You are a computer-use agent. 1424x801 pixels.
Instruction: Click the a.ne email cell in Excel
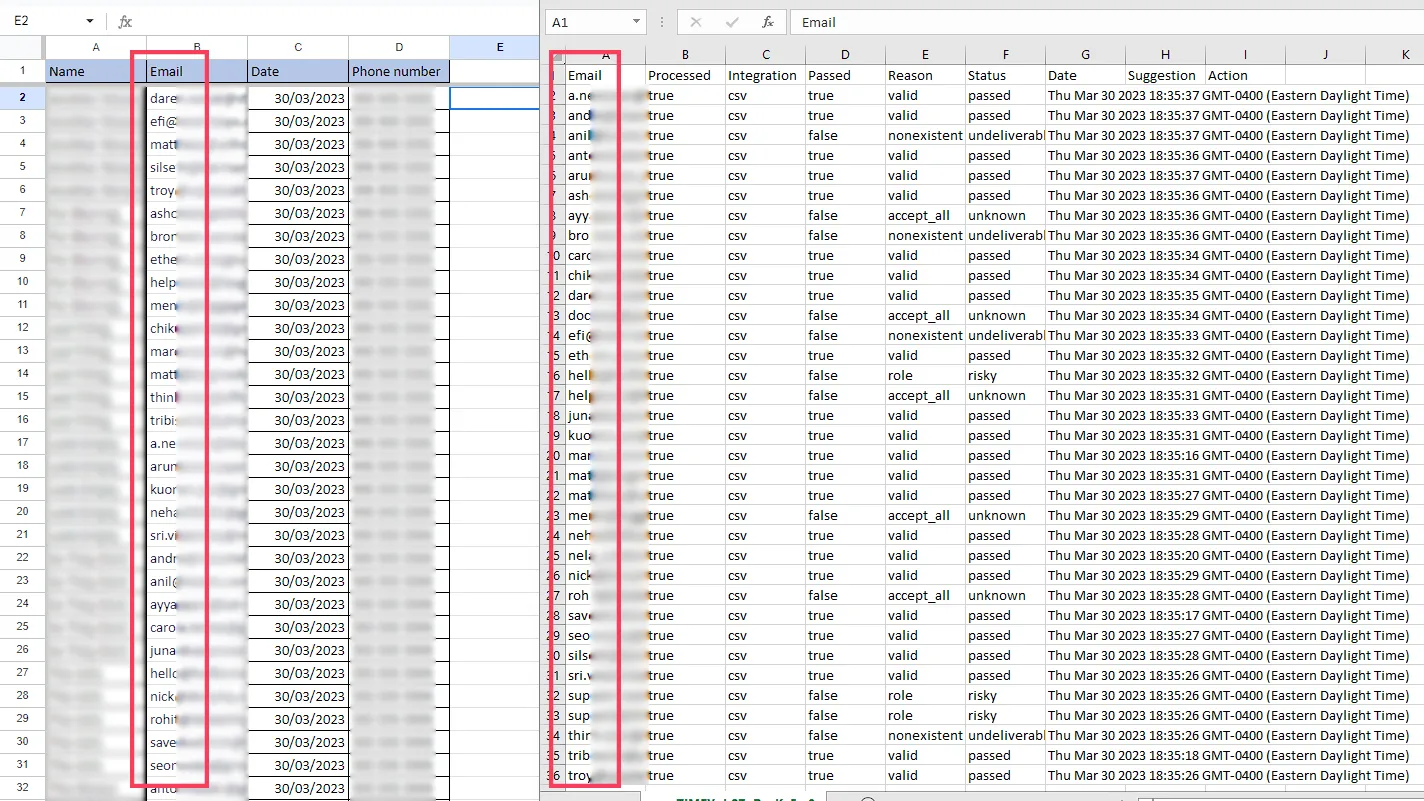pyautogui.click(x=606, y=95)
